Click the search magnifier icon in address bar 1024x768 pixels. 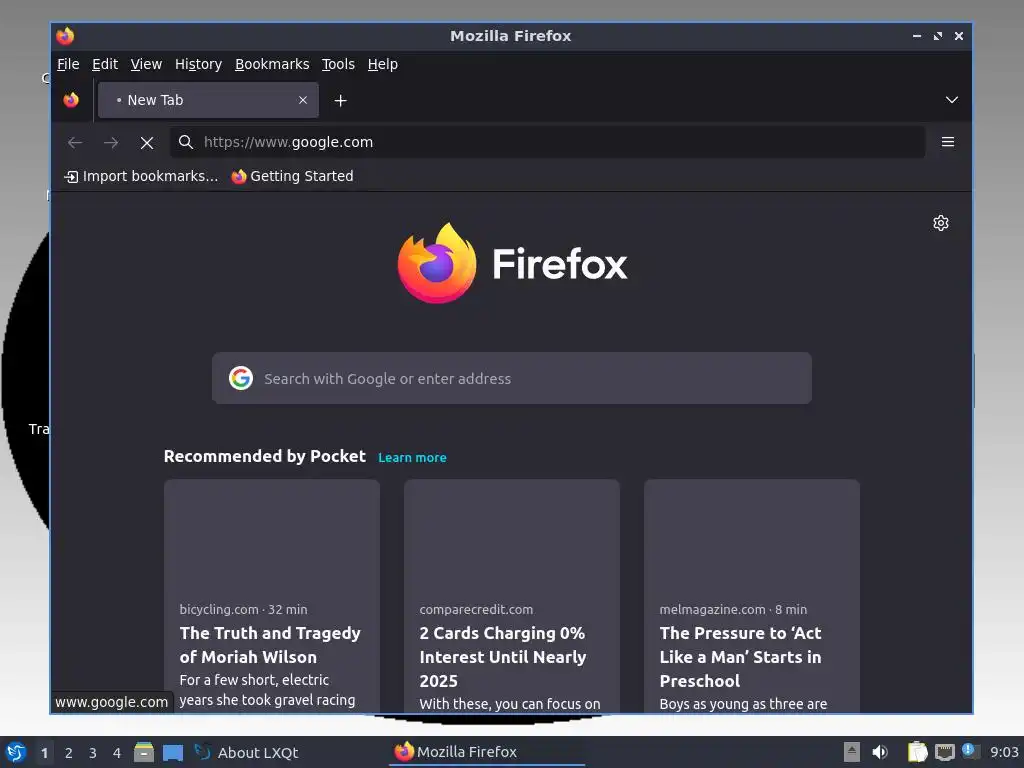click(x=185, y=142)
